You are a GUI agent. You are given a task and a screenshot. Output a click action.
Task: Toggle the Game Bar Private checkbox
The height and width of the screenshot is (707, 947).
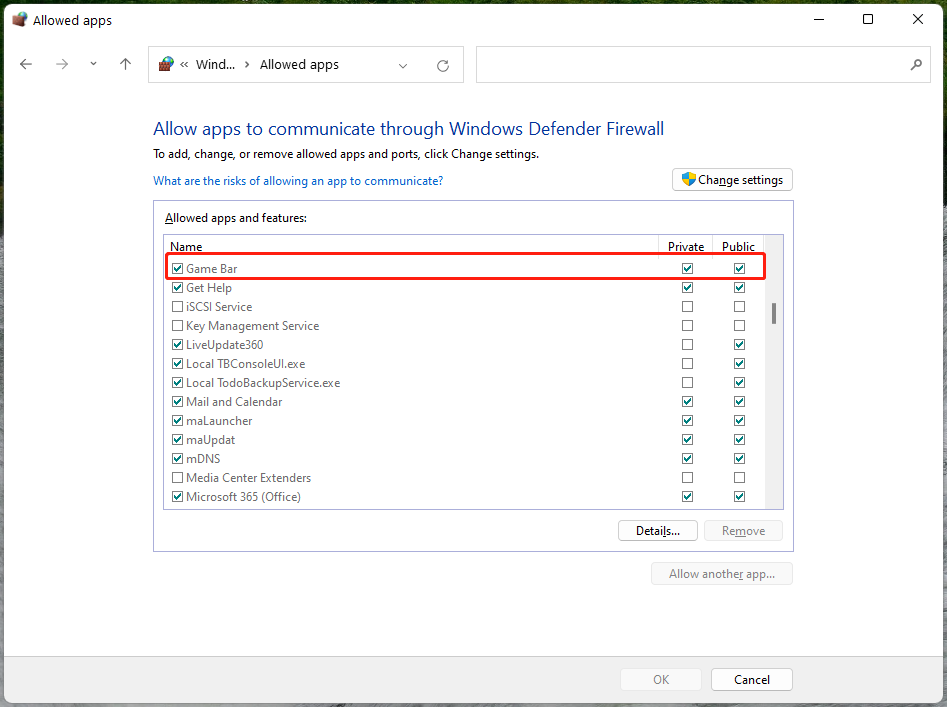coord(687,268)
